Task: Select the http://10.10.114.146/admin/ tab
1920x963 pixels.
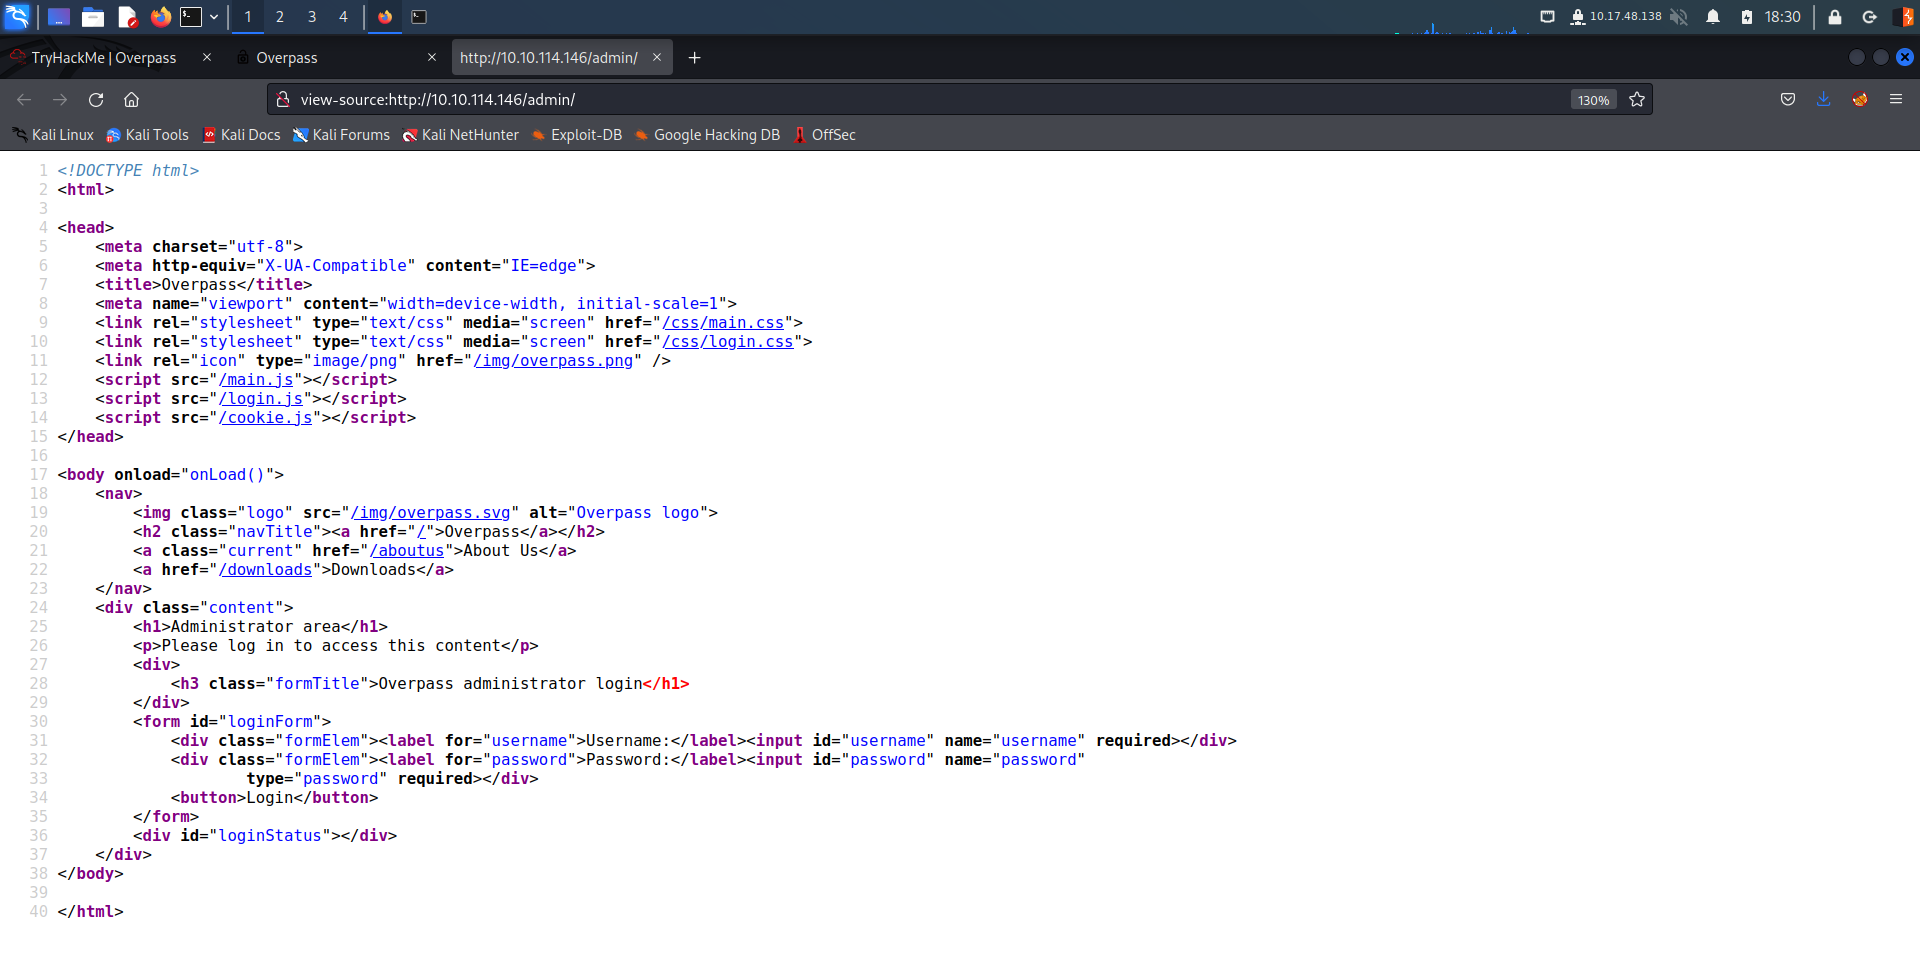Action: pos(549,58)
